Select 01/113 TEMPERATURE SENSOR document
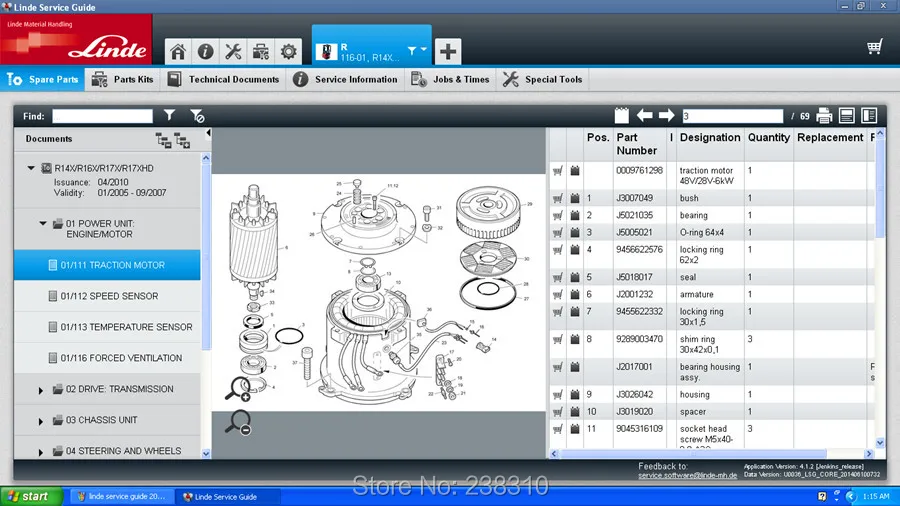Image resolution: width=900 pixels, height=506 pixels. point(107,327)
